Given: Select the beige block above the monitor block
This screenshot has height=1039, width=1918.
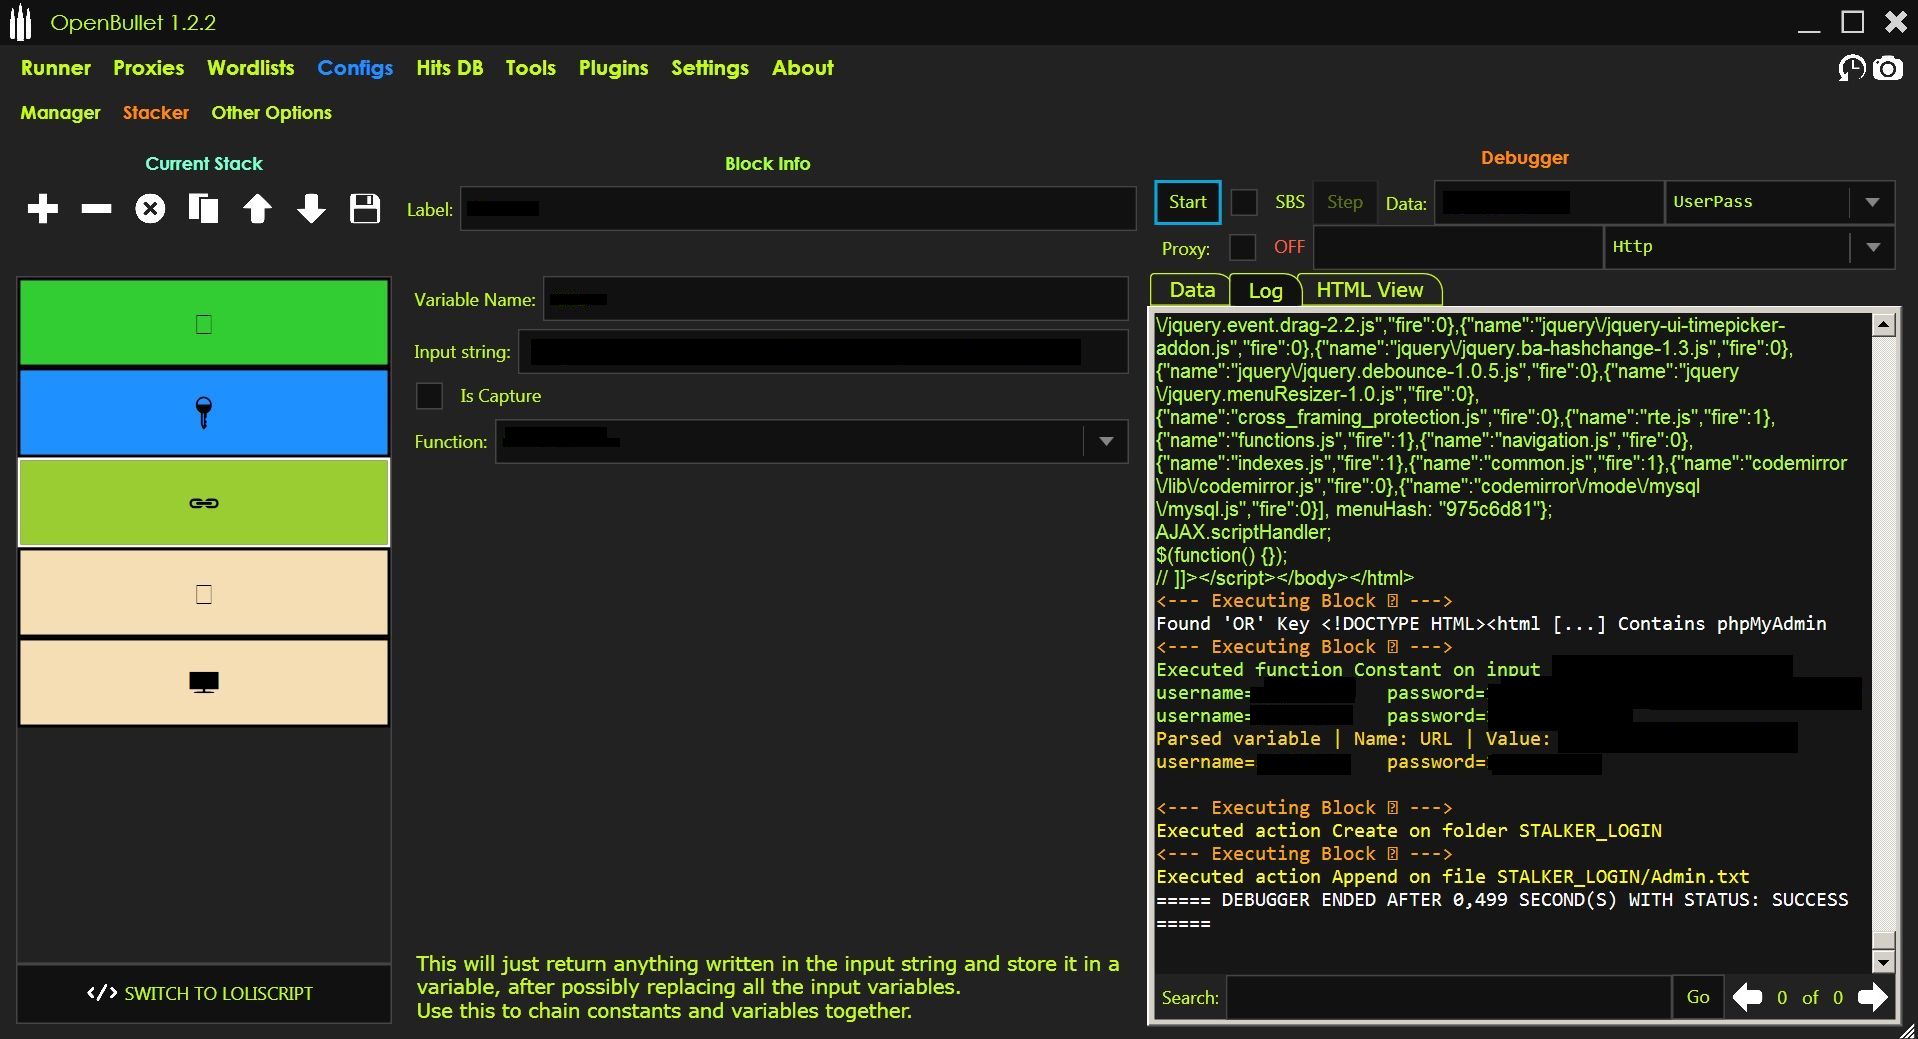Looking at the screenshot, I should pyautogui.click(x=204, y=593).
